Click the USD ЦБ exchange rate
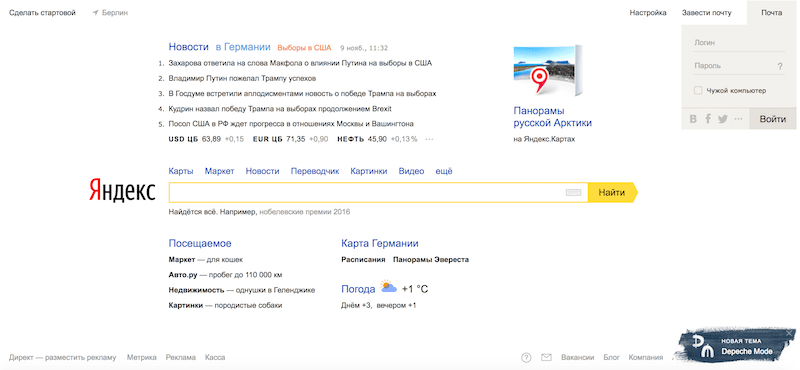The height and width of the screenshot is (370, 800). click(x=206, y=139)
